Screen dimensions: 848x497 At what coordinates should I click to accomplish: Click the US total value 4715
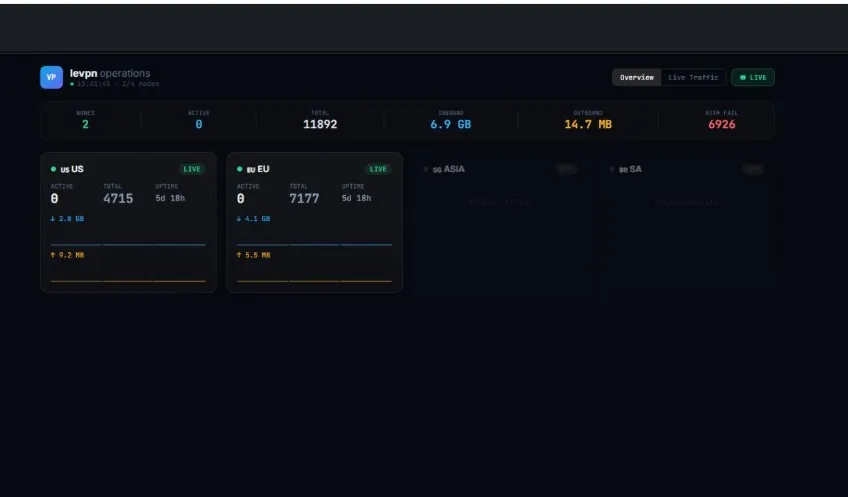(x=118, y=198)
